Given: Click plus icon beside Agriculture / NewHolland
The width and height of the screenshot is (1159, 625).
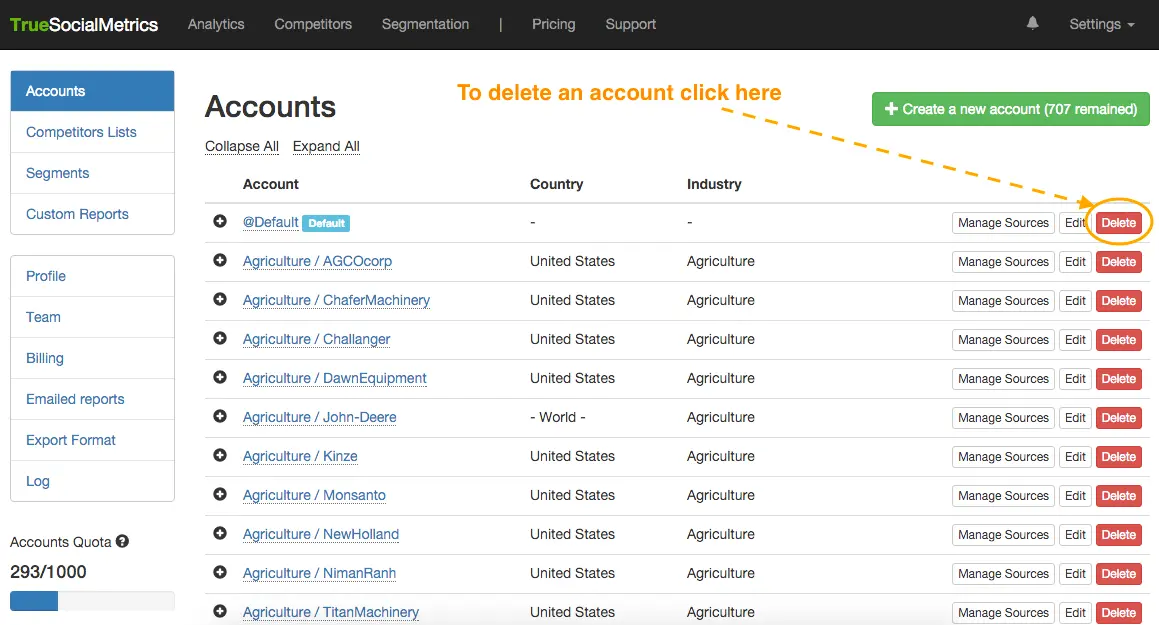Looking at the screenshot, I should pos(220,533).
